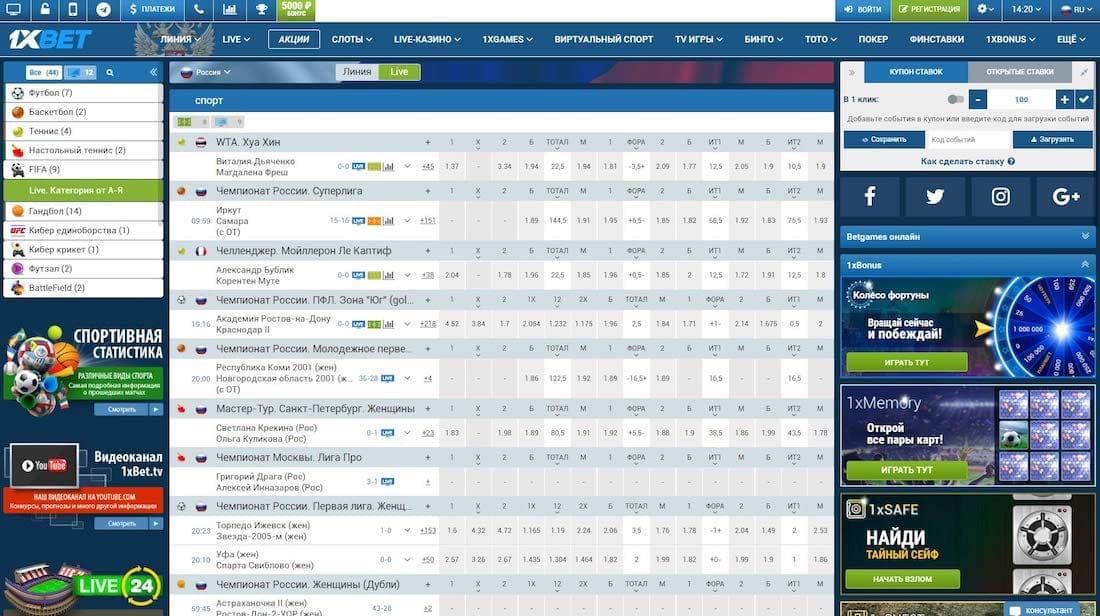Expand markets chevron for Бублик match
The height and width of the screenshot is (616, 1100).
408,275
